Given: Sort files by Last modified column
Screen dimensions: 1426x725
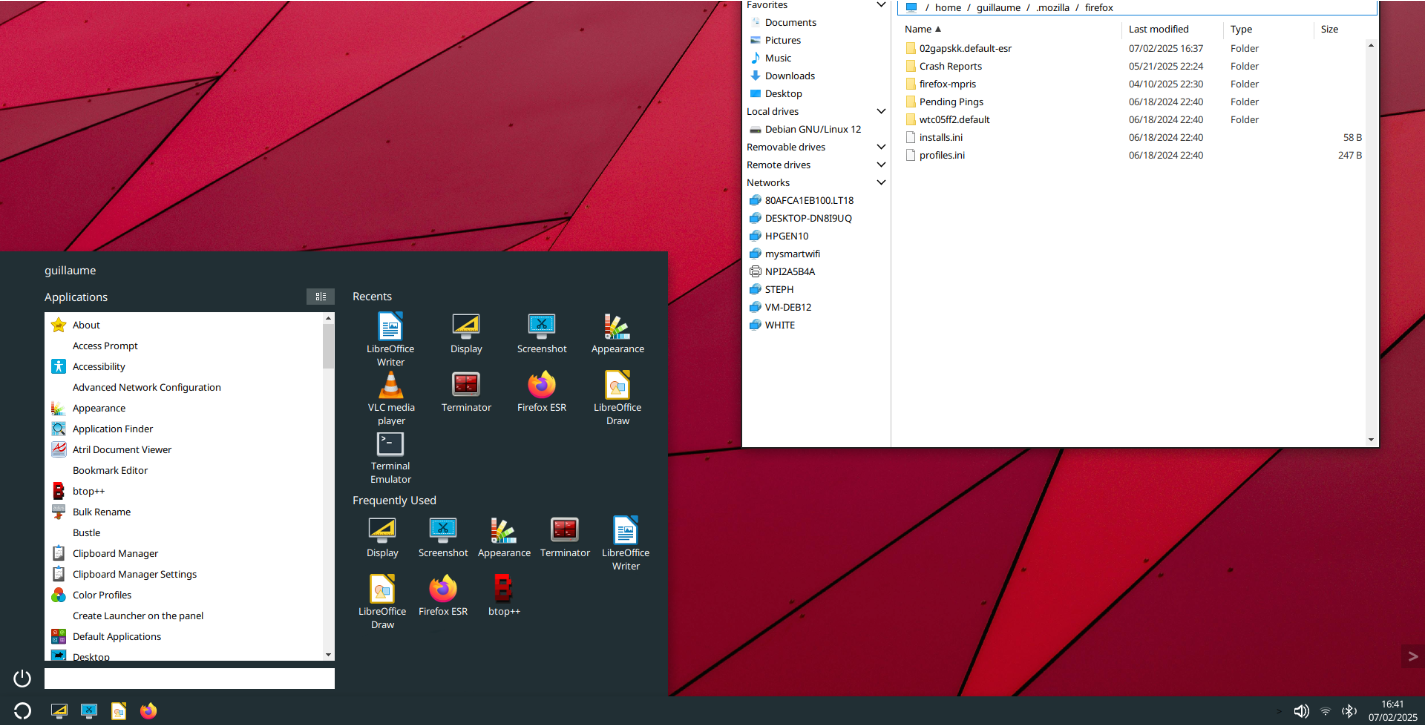Looking at the screenshot, I should click(x=1158, y=30).
